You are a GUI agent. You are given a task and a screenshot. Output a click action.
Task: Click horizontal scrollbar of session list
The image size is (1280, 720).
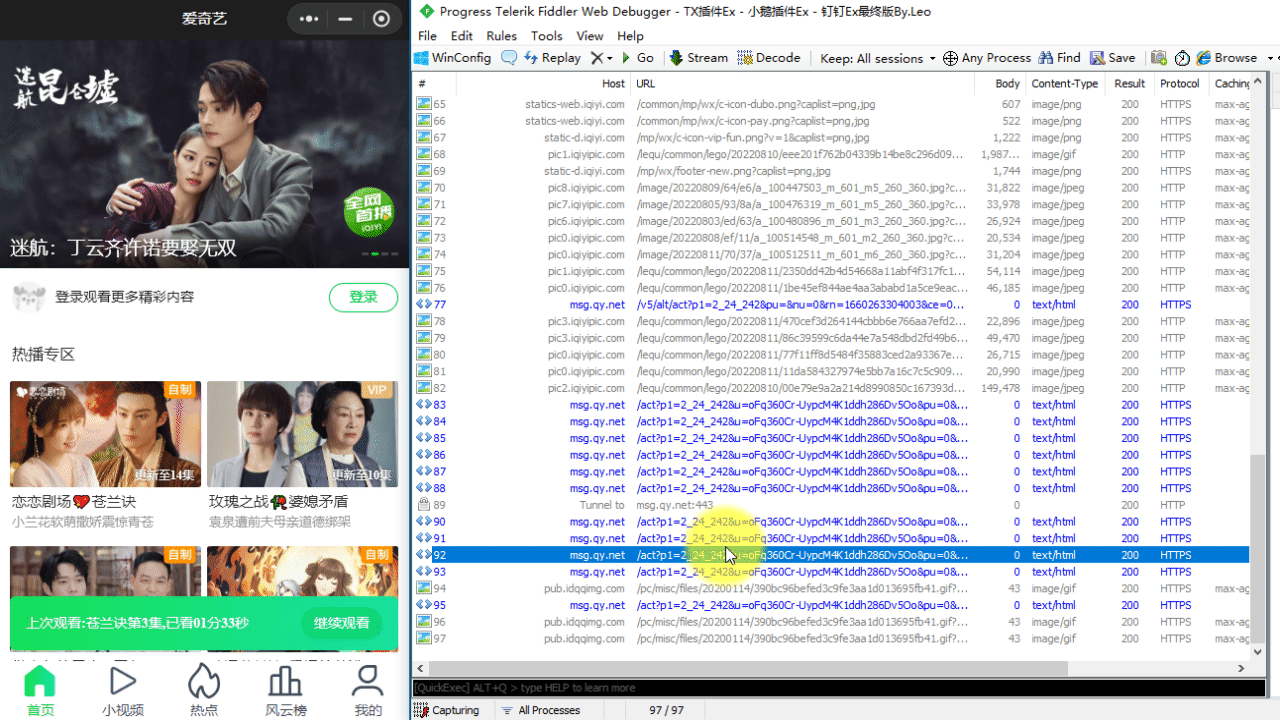click(x=748, y=668)
